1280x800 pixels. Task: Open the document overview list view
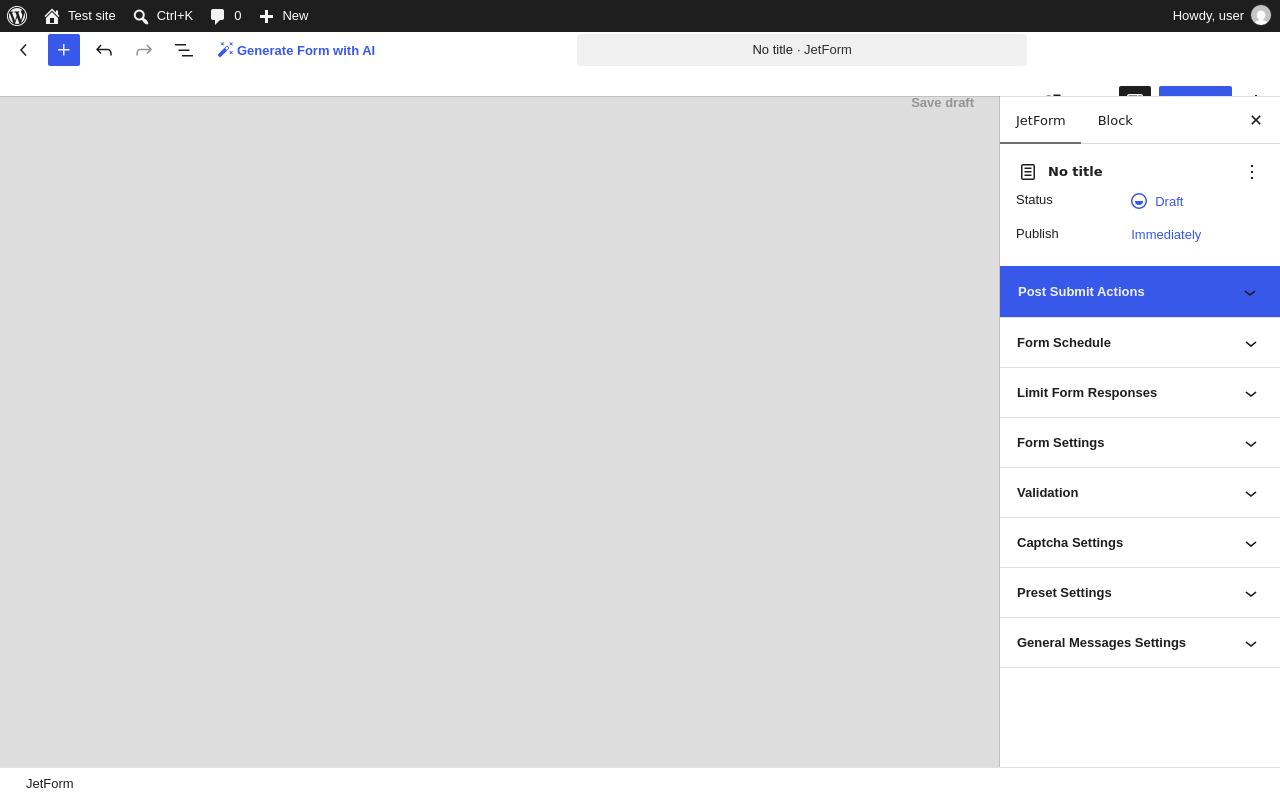[184, 50]
